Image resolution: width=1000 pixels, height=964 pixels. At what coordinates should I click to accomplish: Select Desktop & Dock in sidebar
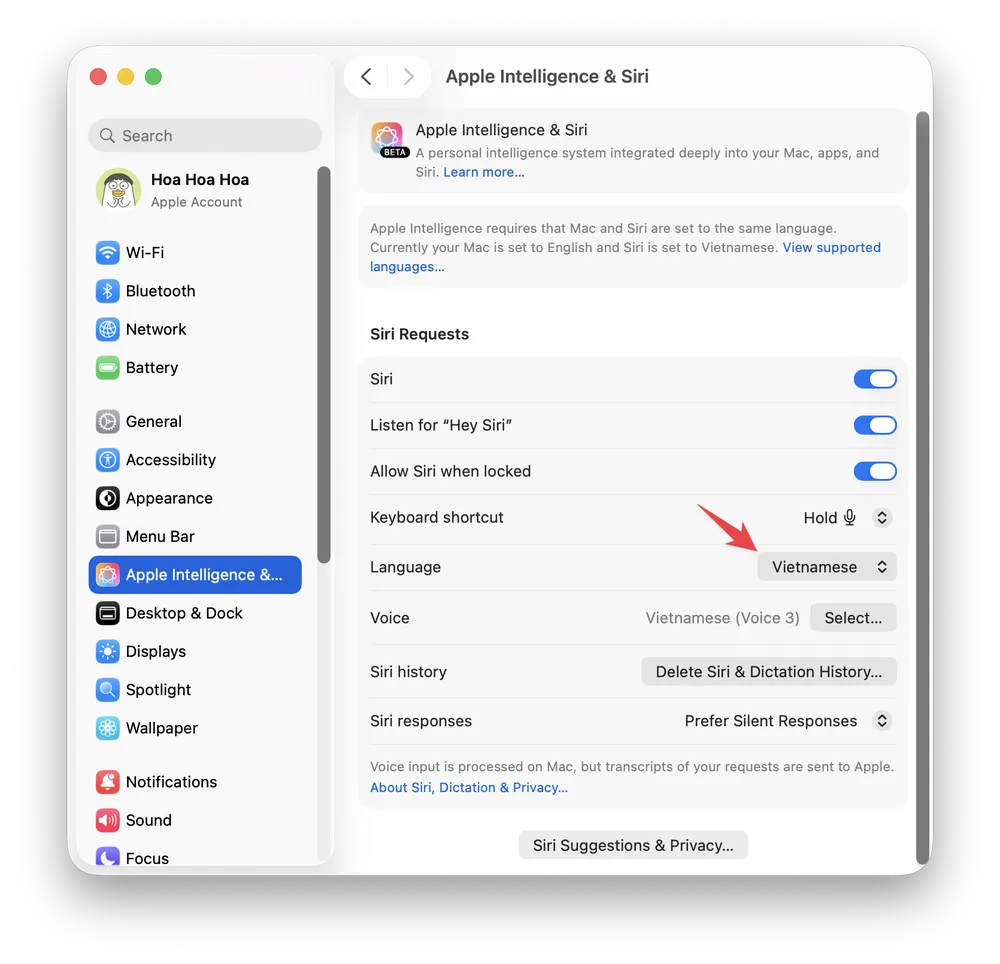(x=185, y=613)
